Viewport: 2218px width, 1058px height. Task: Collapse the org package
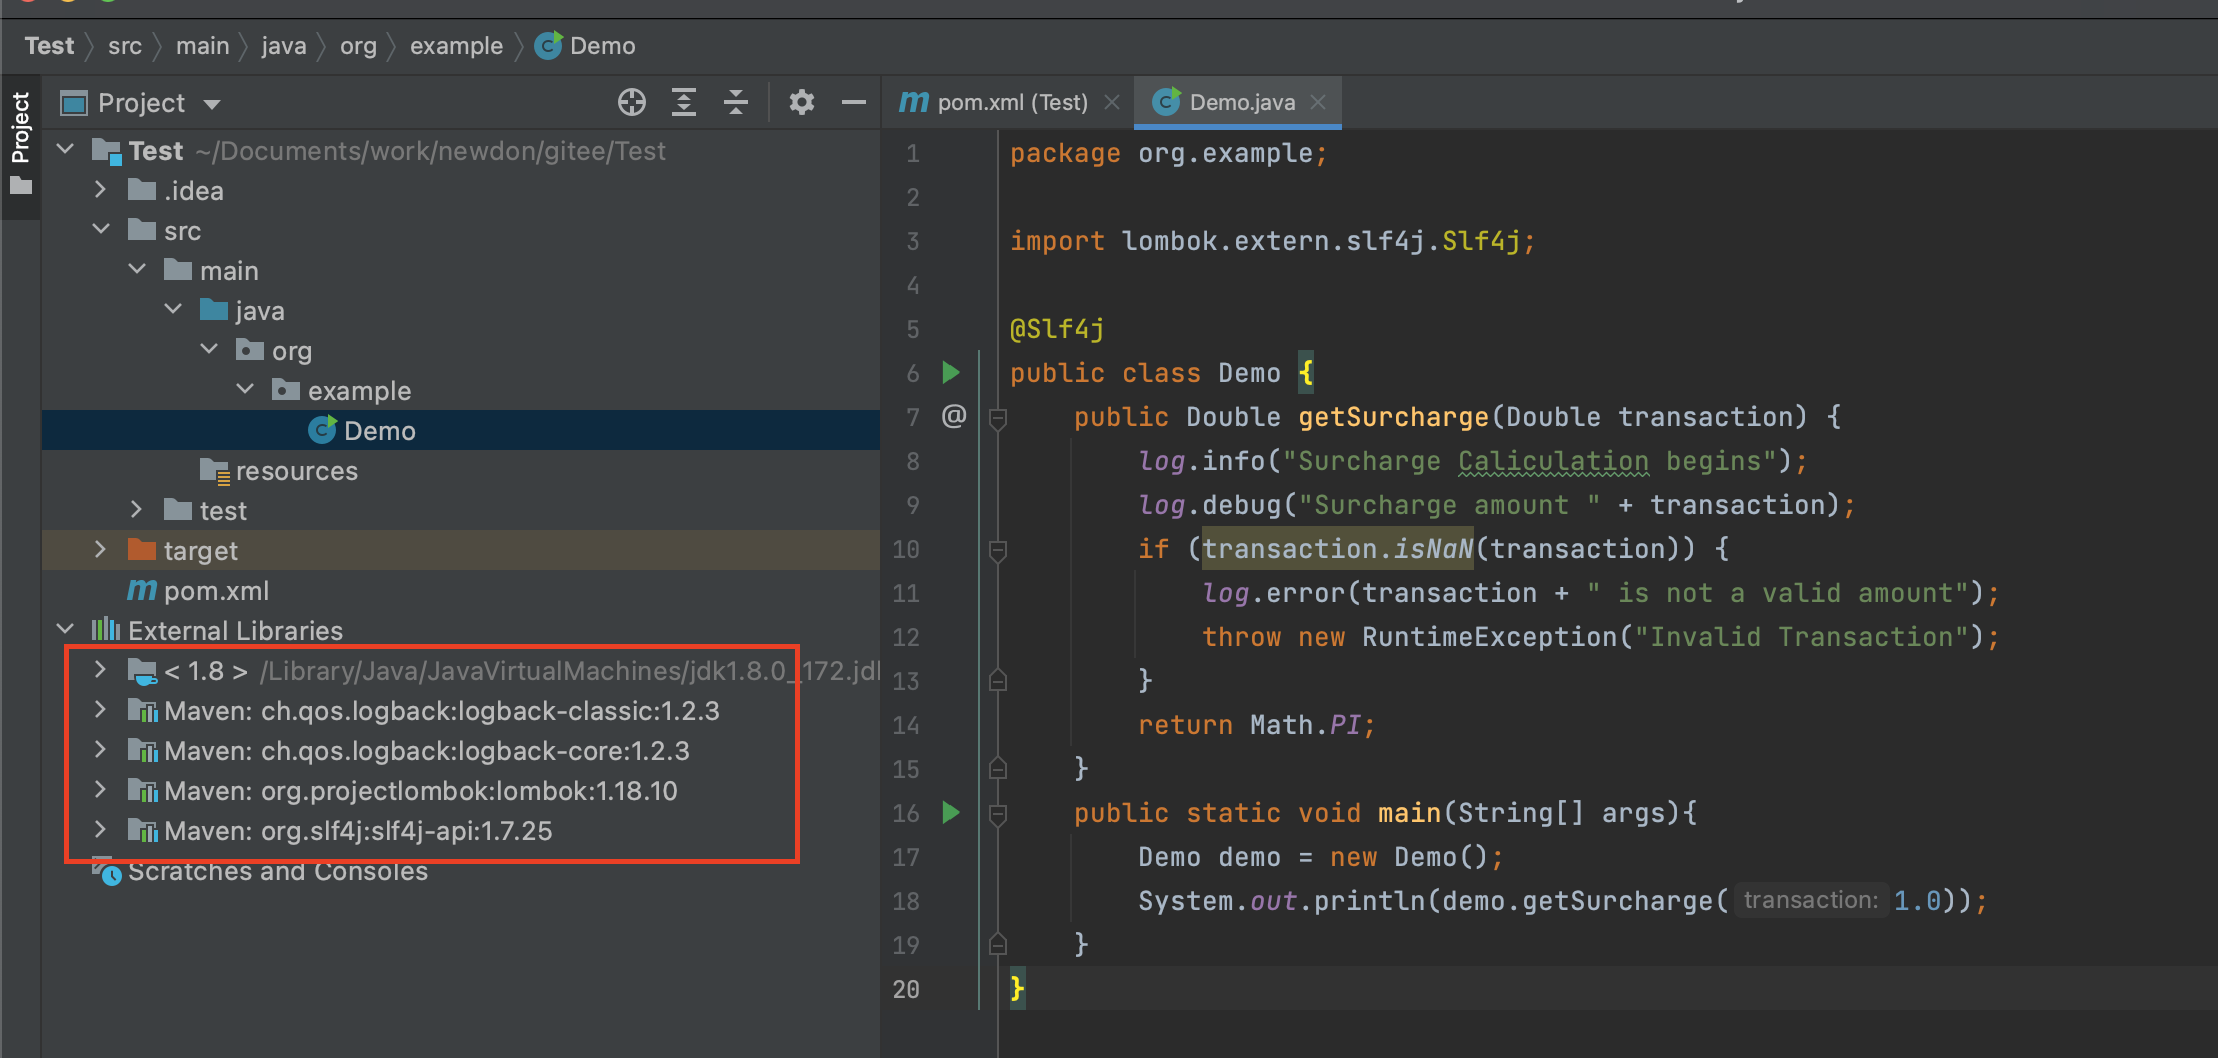pos(209,349)
